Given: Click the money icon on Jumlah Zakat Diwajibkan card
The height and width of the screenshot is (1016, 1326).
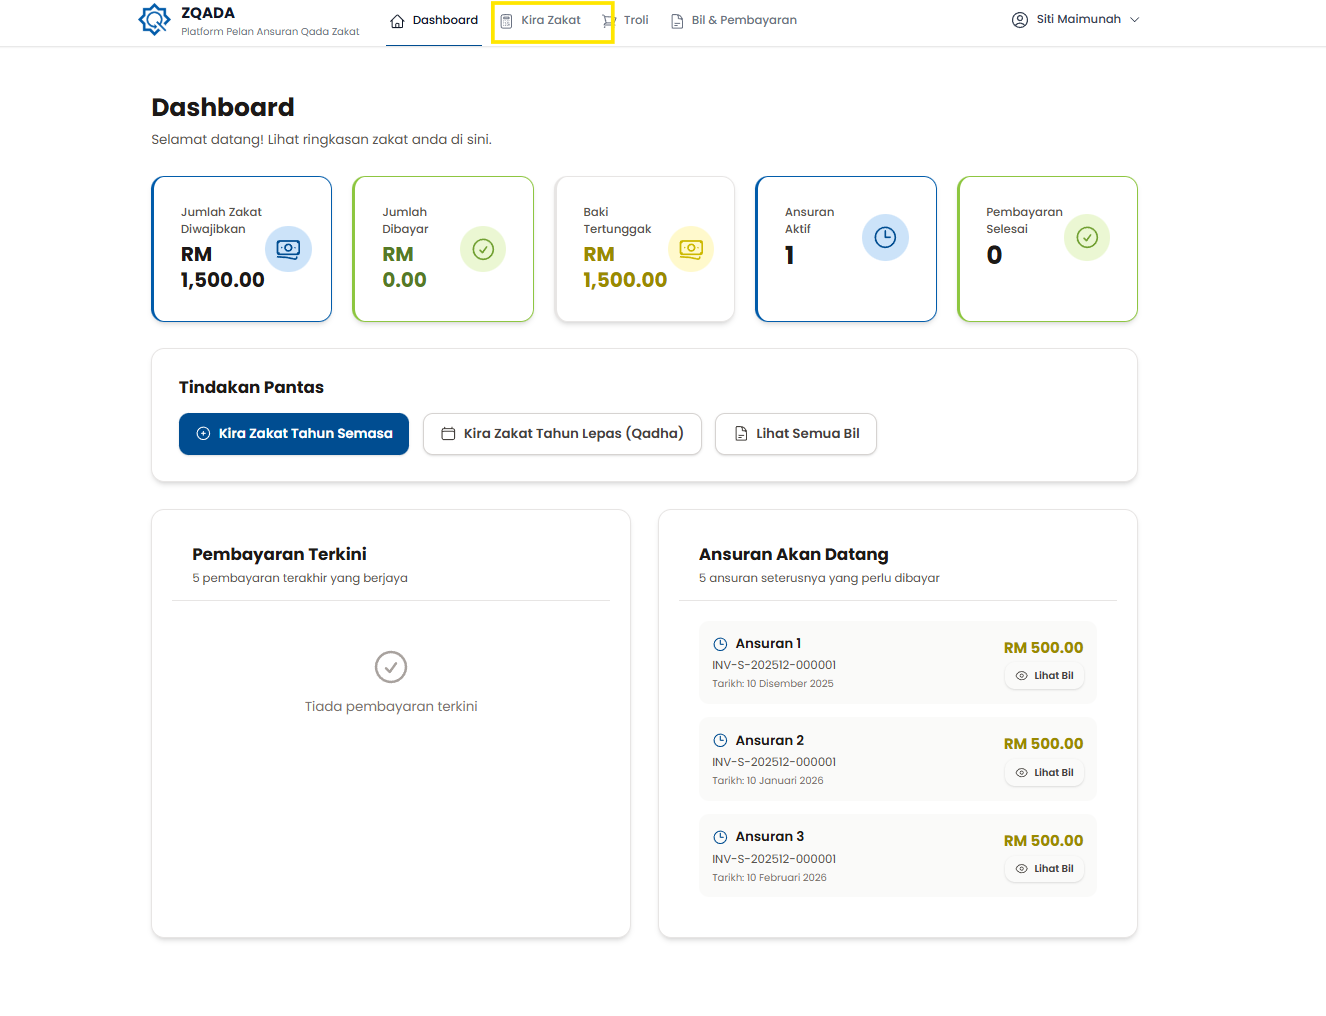Looking at the screenshot, I should (x=288, y=249).
